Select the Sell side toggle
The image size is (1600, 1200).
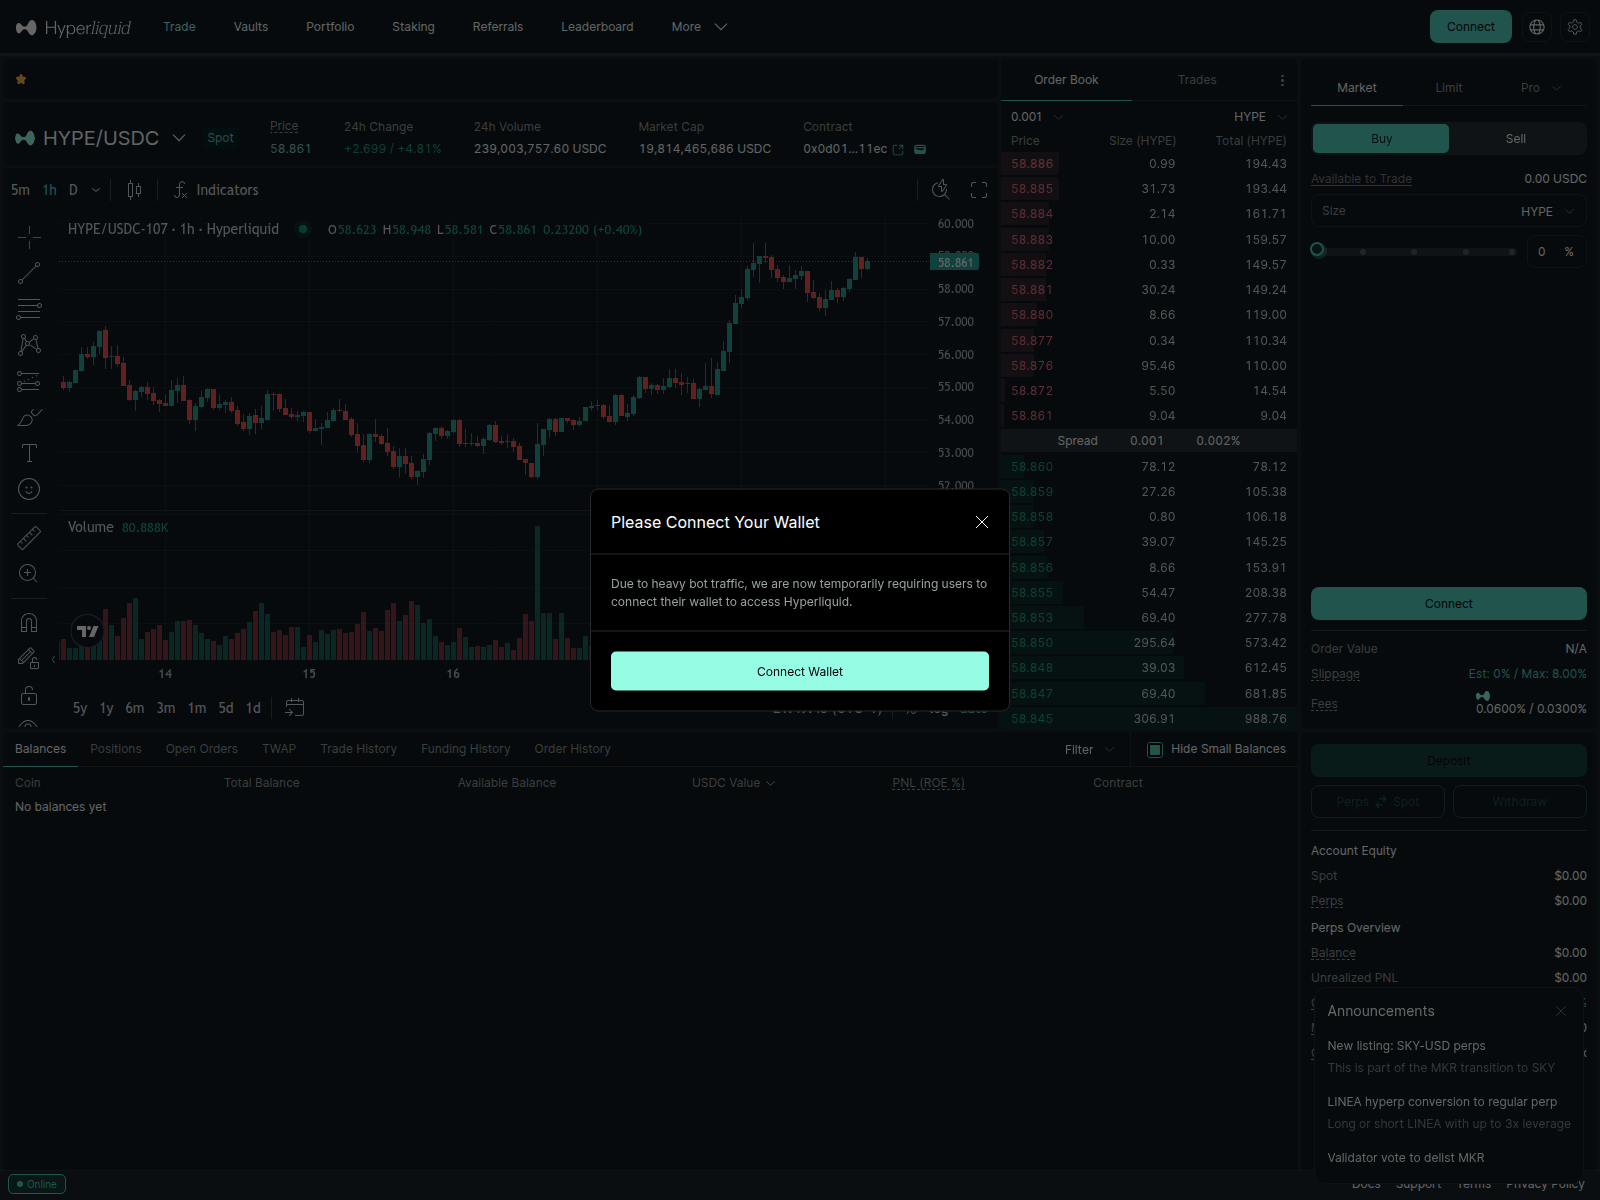click(1516, 139)
